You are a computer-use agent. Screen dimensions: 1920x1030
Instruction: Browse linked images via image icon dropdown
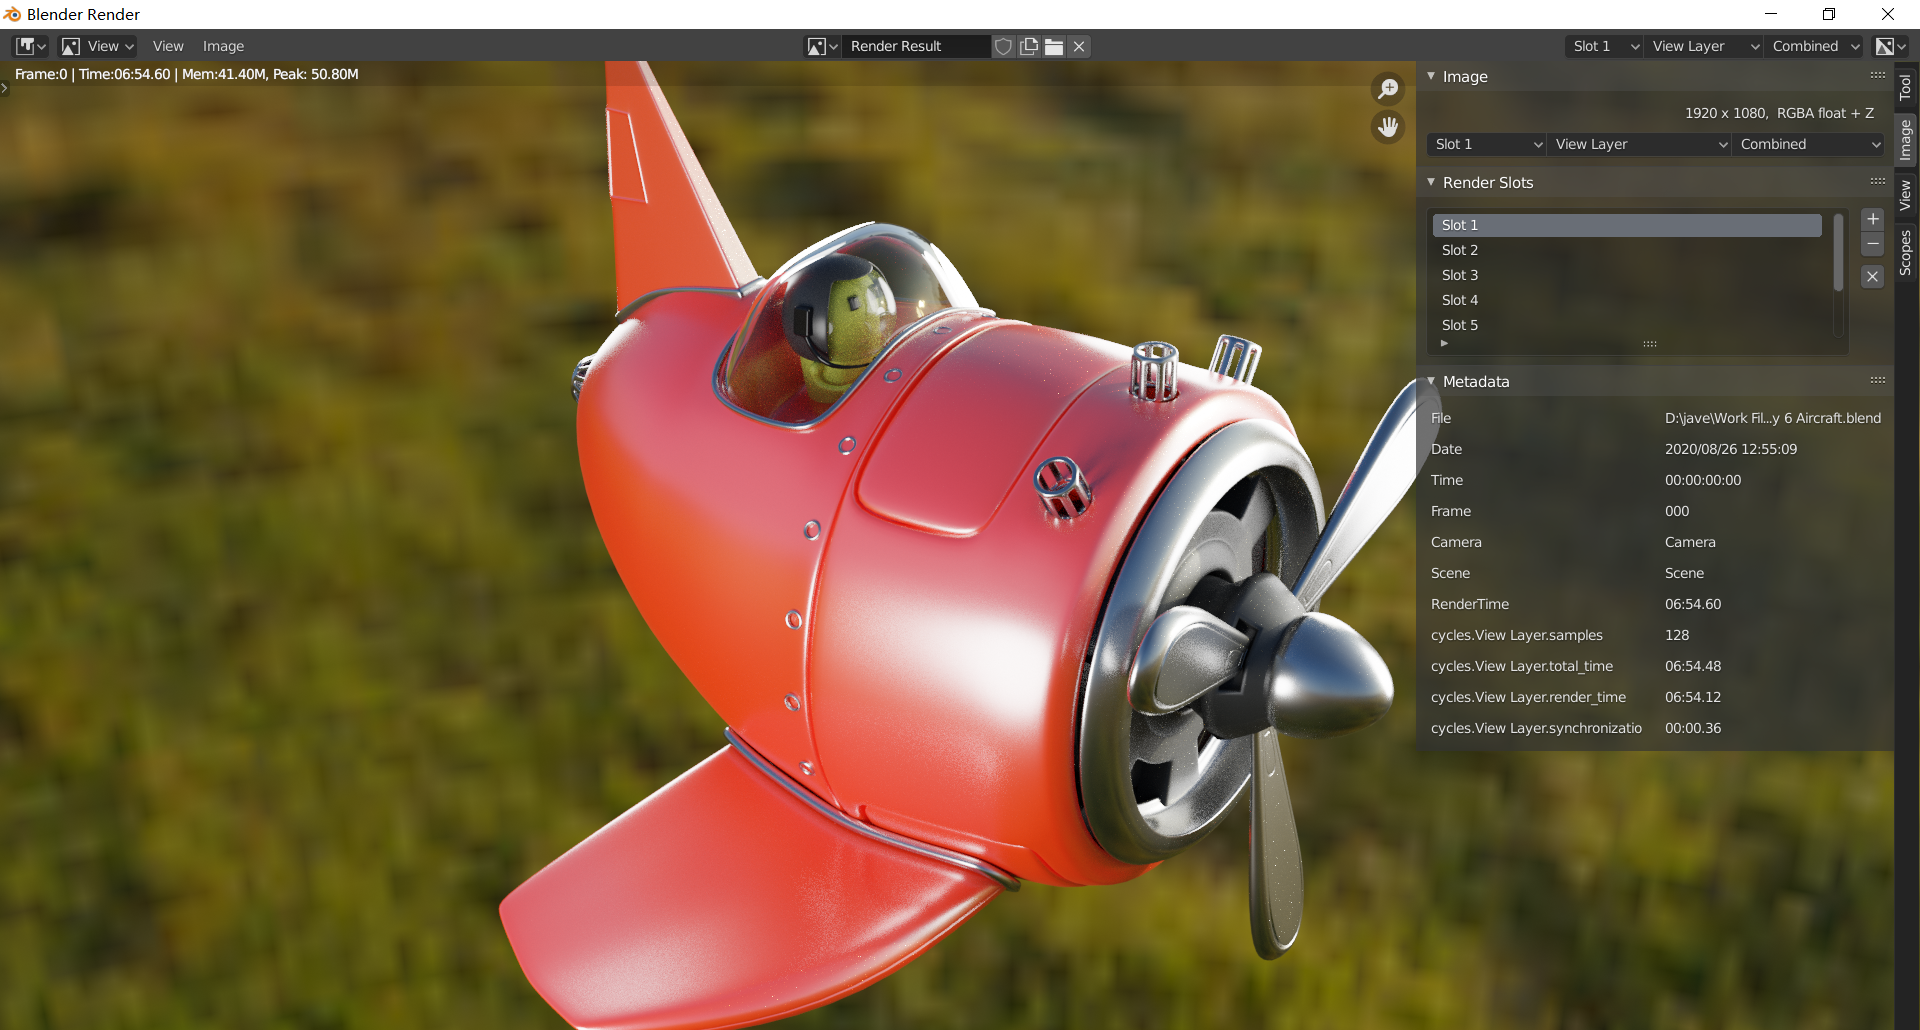pyautogui.click(x=823, y=46)
